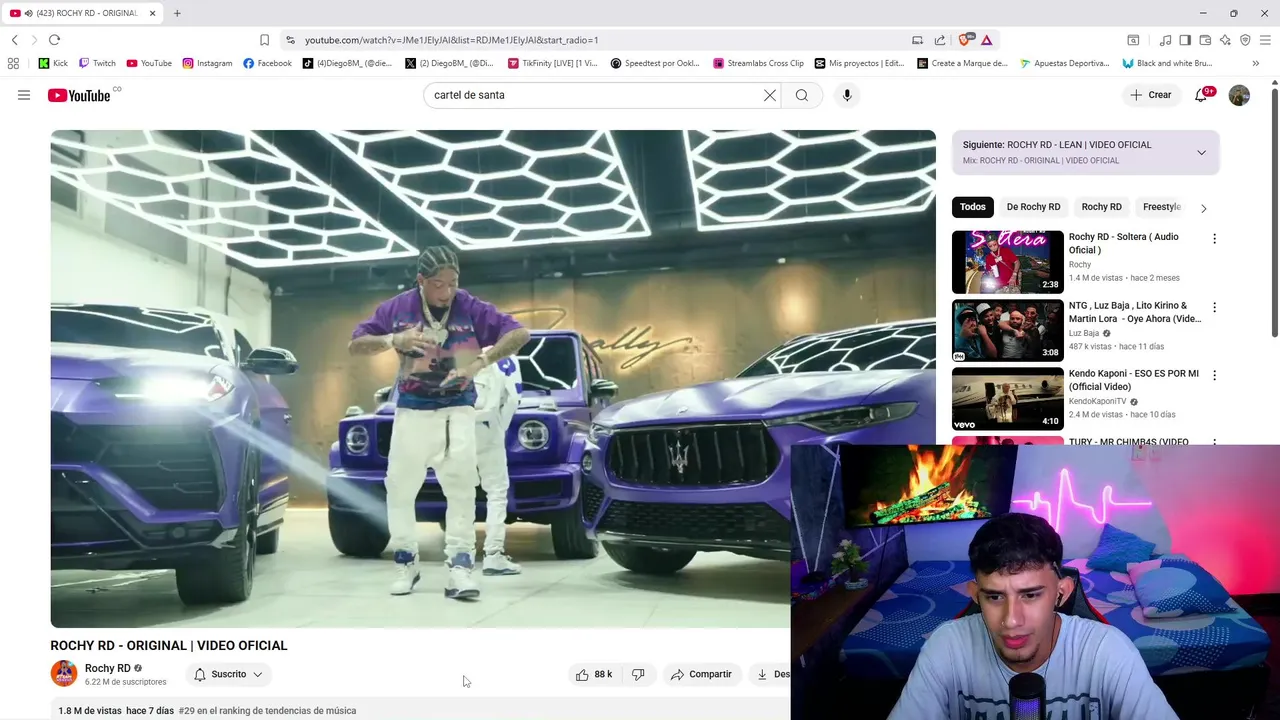
Task: Toggle the browser sidebar panel icon
Action: click(x=1185, y=40)
